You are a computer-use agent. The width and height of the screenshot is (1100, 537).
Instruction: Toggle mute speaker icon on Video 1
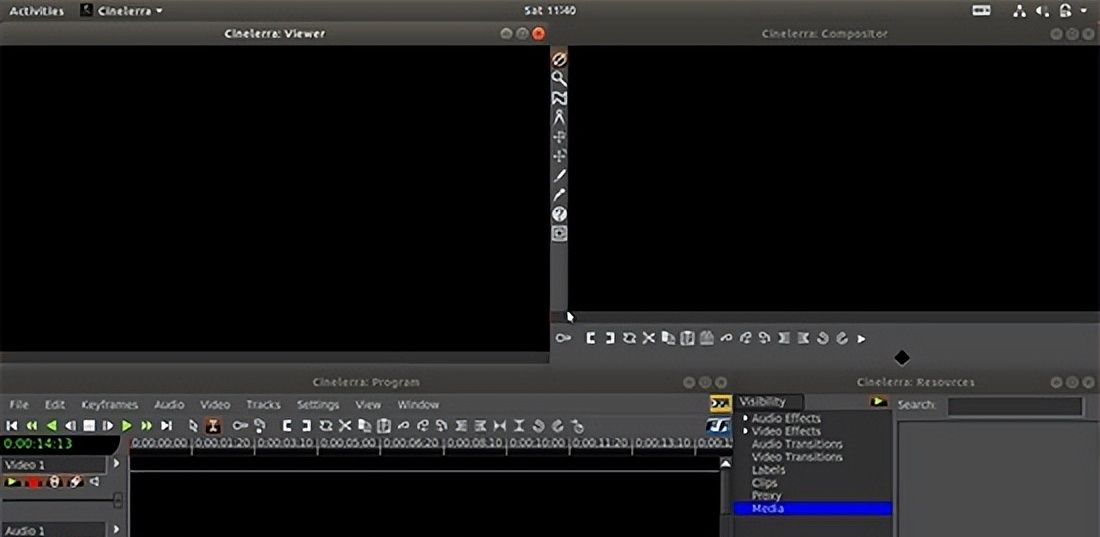94,482
